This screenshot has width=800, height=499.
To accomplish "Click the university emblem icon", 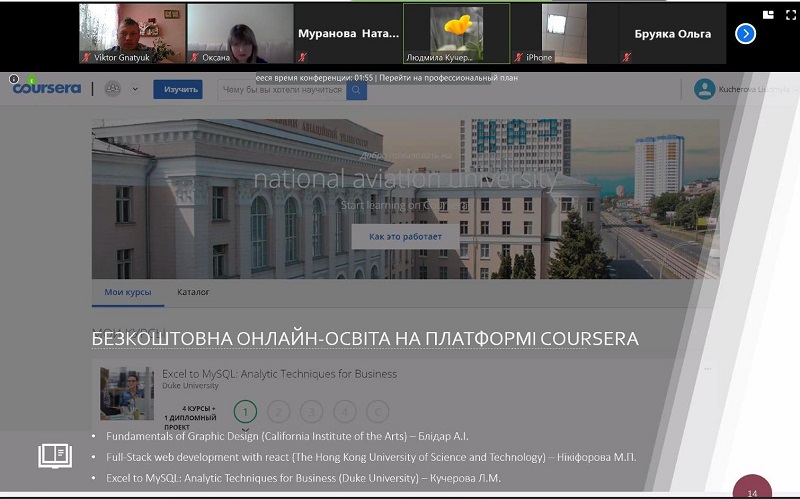I will [x=112, y=90].
